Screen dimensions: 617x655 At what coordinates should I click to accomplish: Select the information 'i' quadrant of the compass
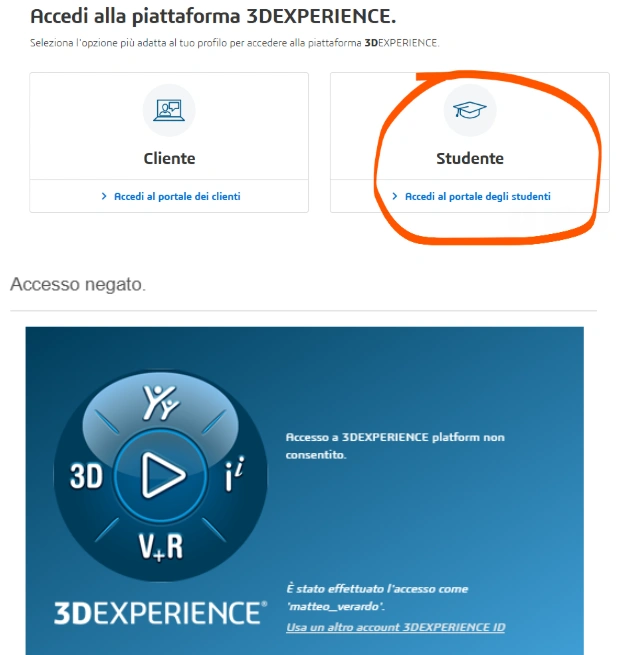234,474
